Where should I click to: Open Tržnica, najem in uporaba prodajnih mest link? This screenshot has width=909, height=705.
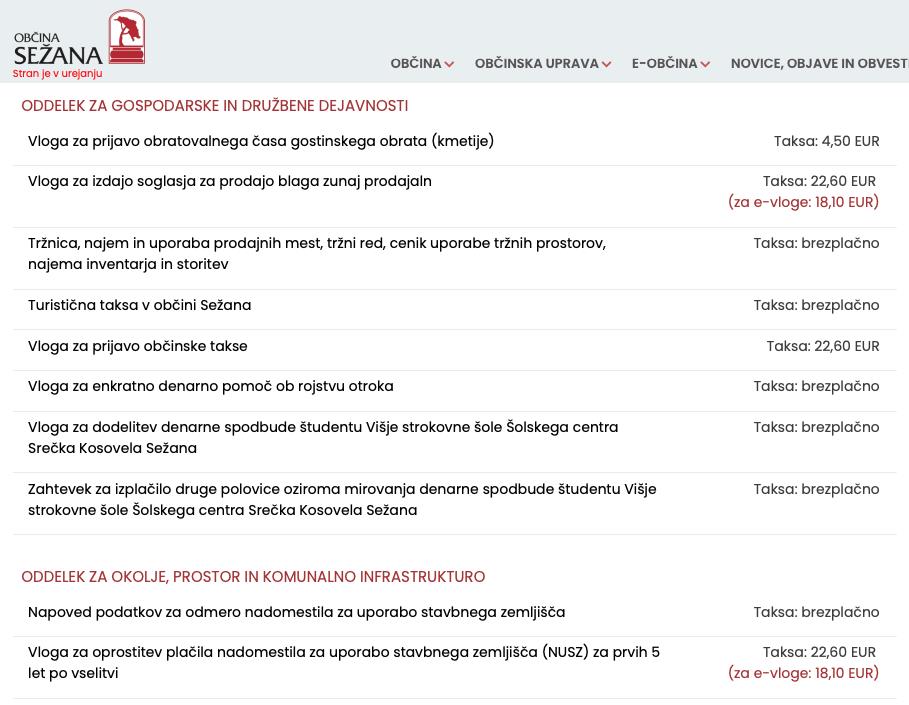click(x=317, y=253)
